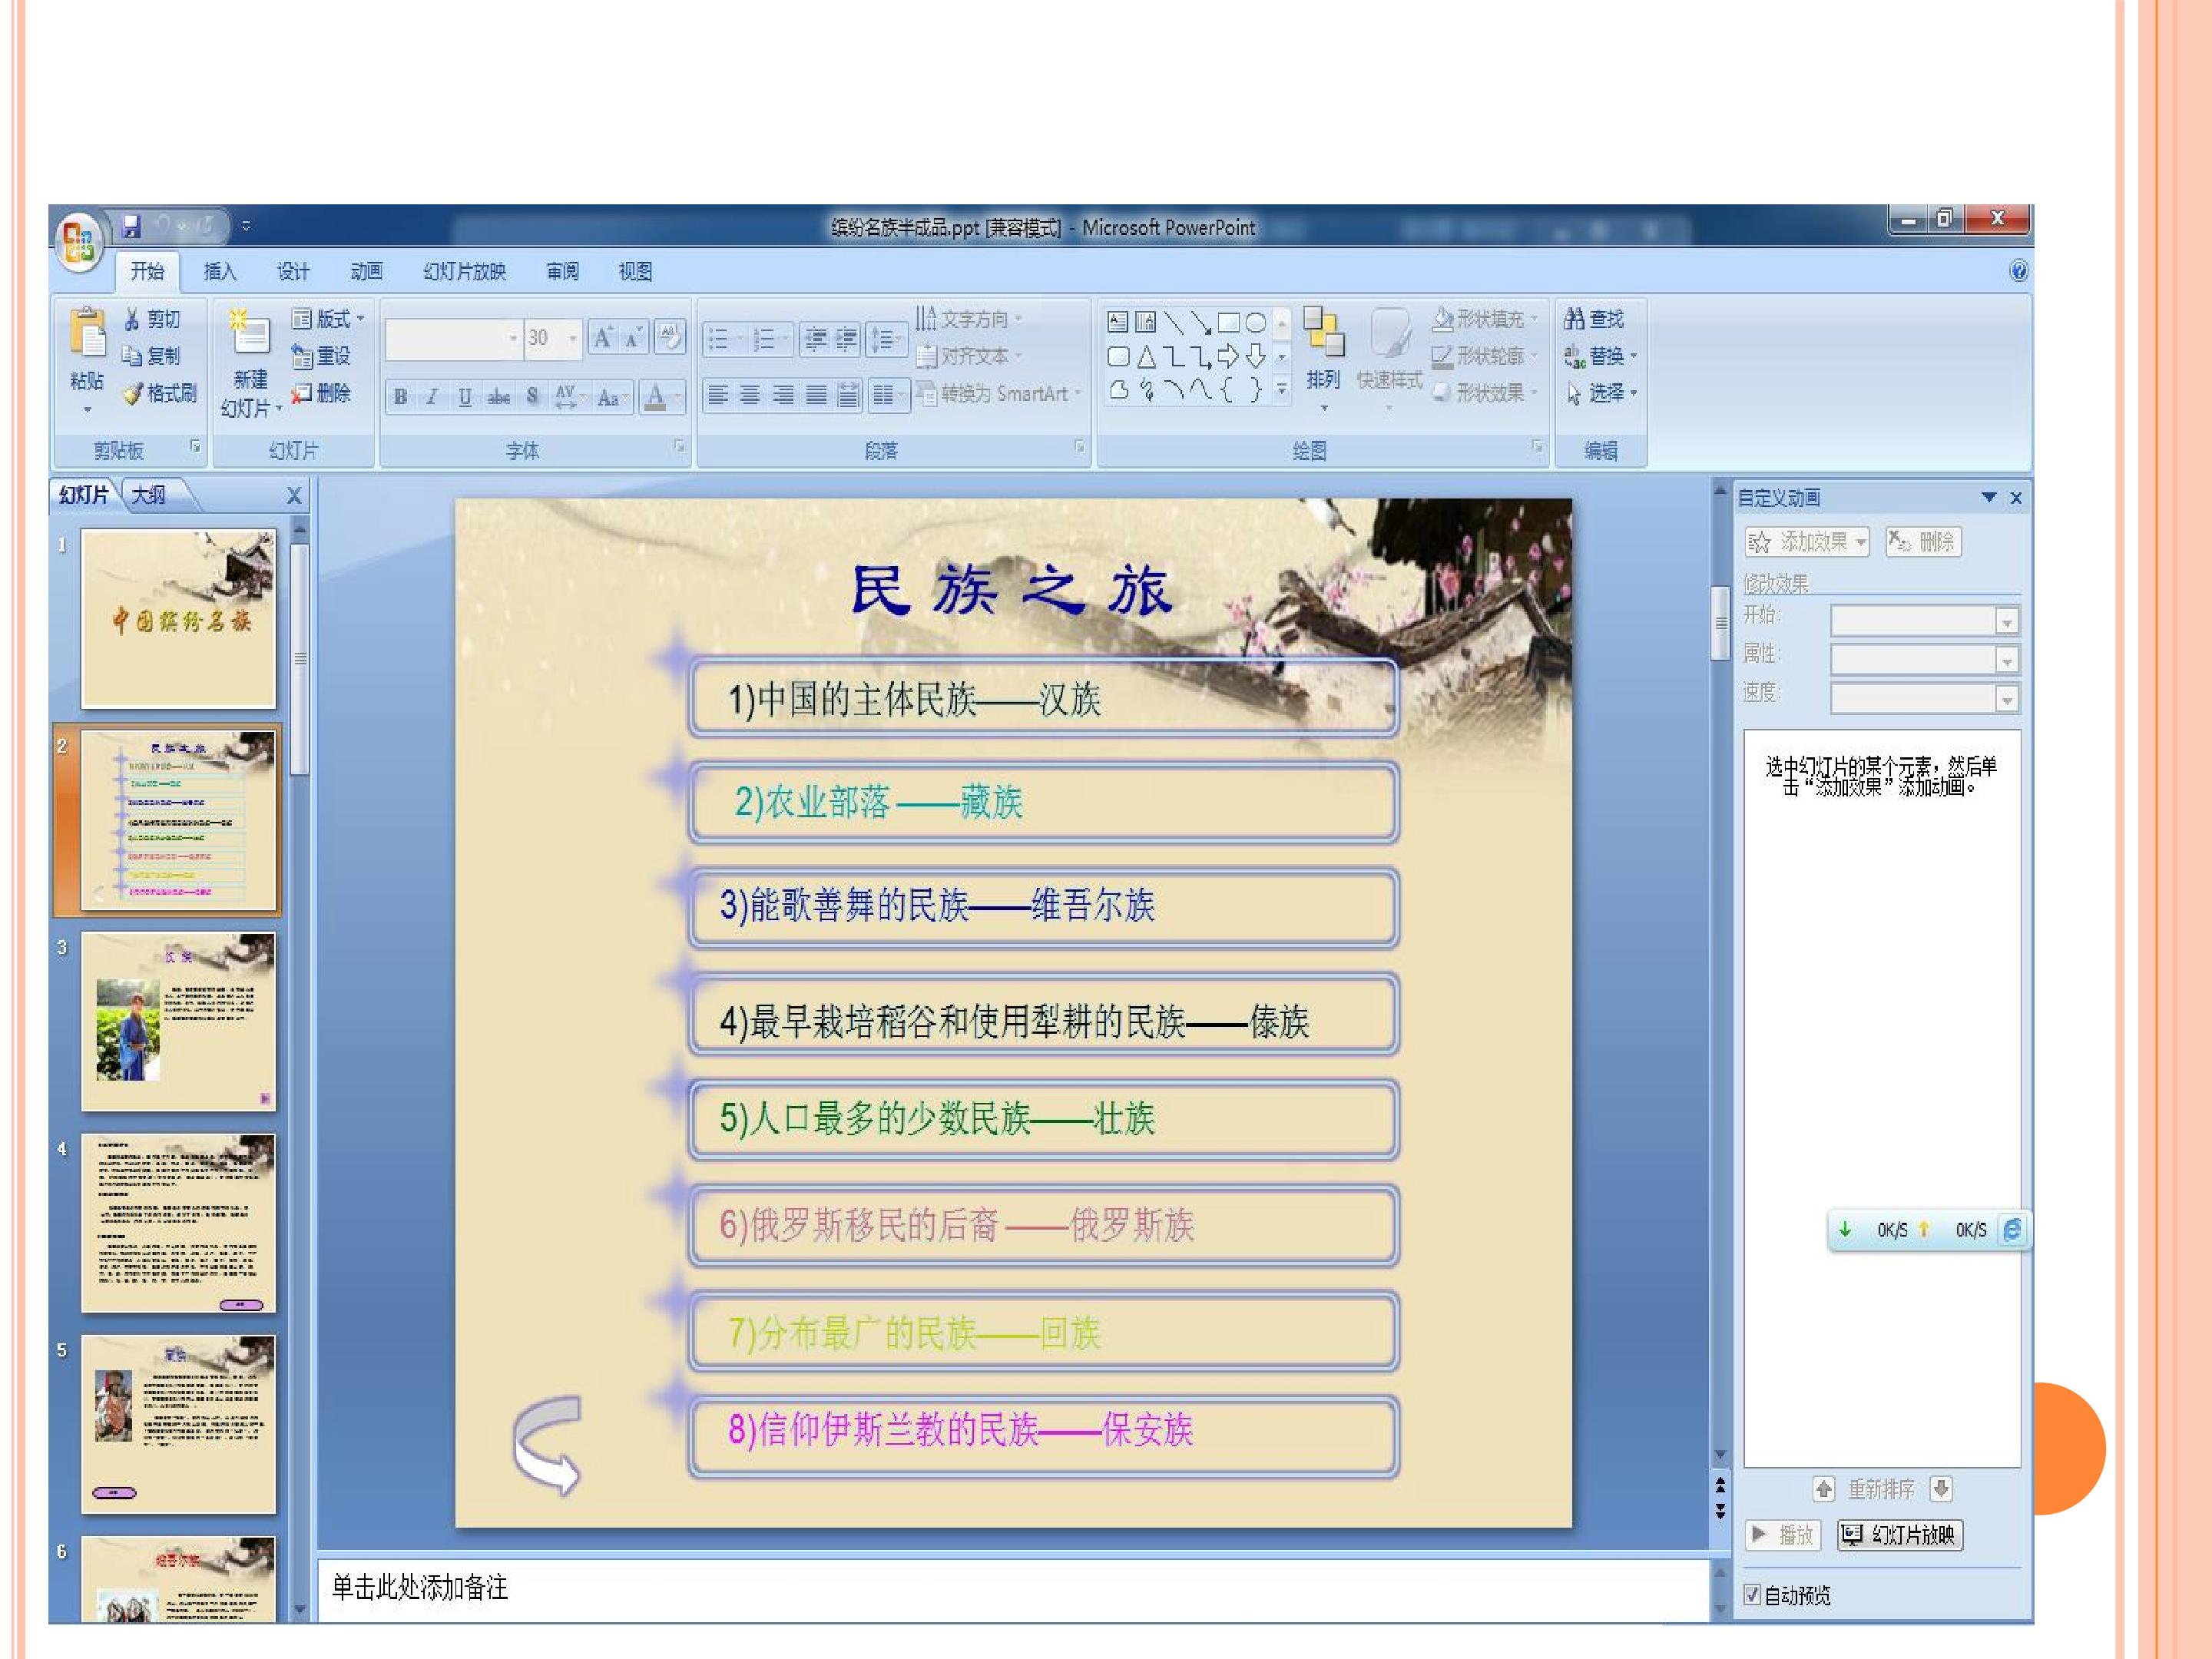Click the Cut (剪切) scissors icon

point(132,319)
